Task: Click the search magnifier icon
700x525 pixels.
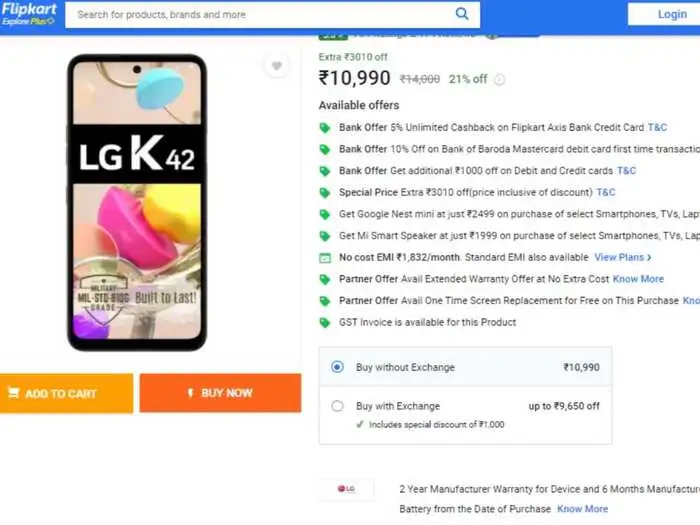Action: tap(462, 14)
